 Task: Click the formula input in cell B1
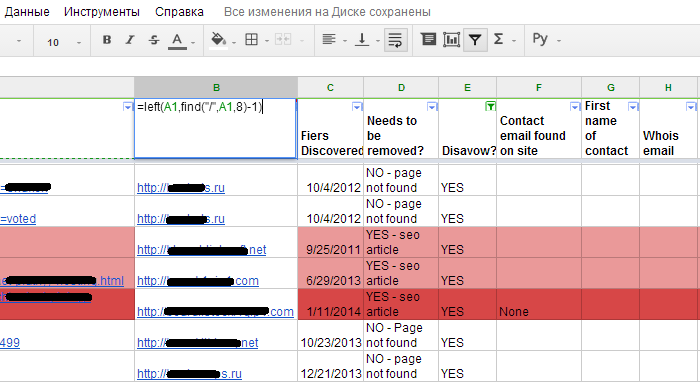pos(215,129)
